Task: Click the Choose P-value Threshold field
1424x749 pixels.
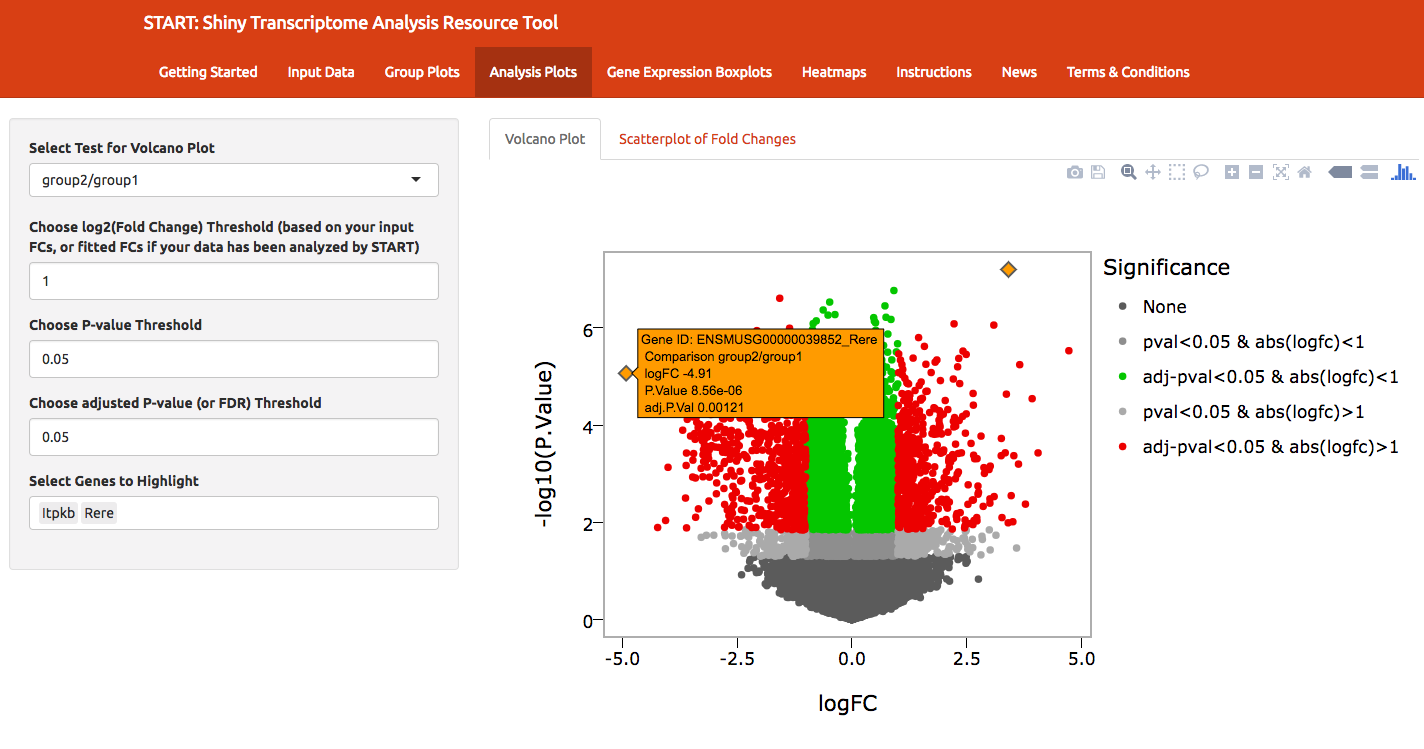Action: click(x=234, y=359)
